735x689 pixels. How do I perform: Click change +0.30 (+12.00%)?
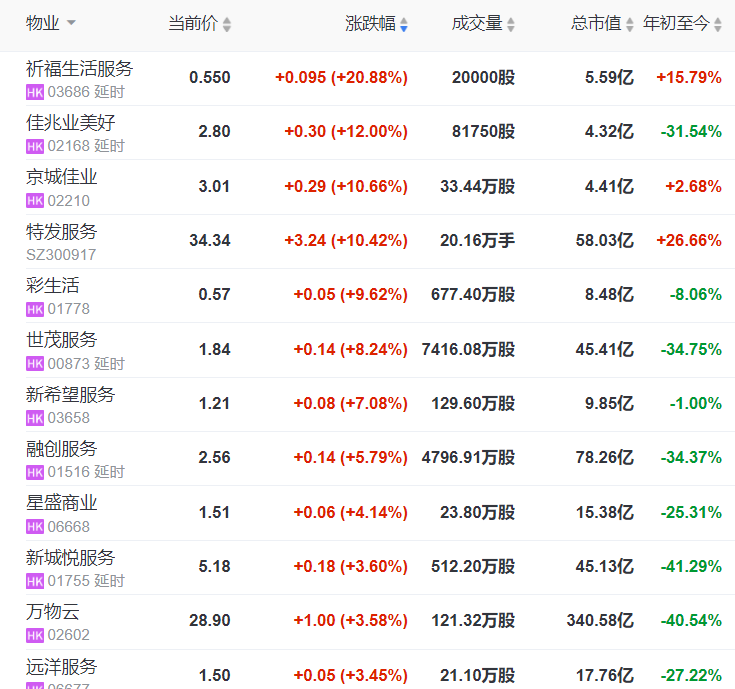coord(346,132)
